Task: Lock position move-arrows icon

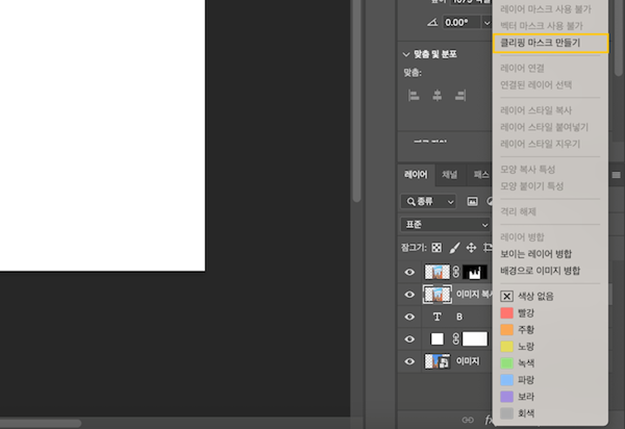Action: [471, 248]
